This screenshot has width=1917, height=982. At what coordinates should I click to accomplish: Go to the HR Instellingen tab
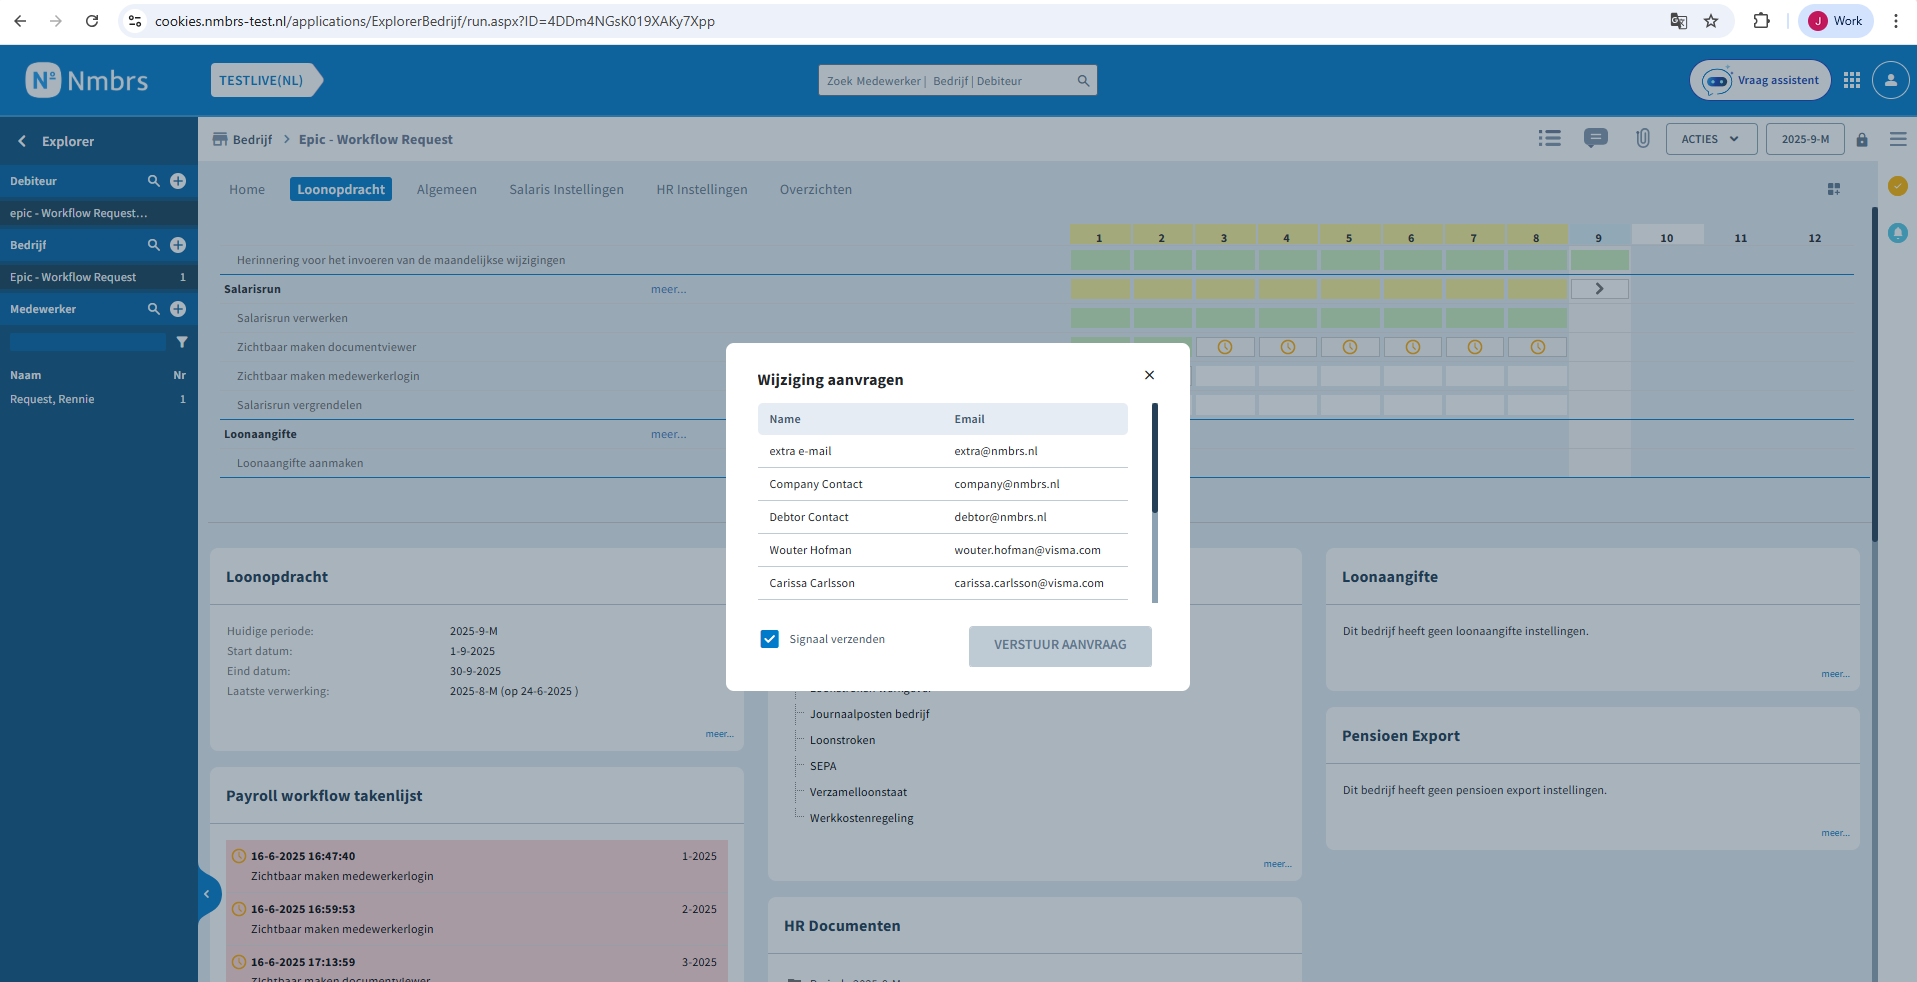[702, 189]
